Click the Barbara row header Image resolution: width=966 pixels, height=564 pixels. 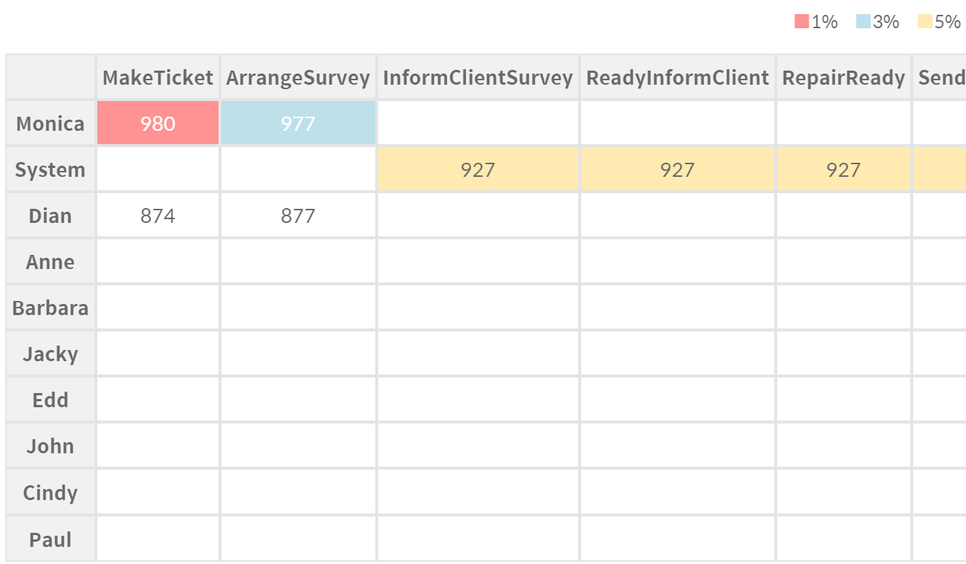click(50, 308)
